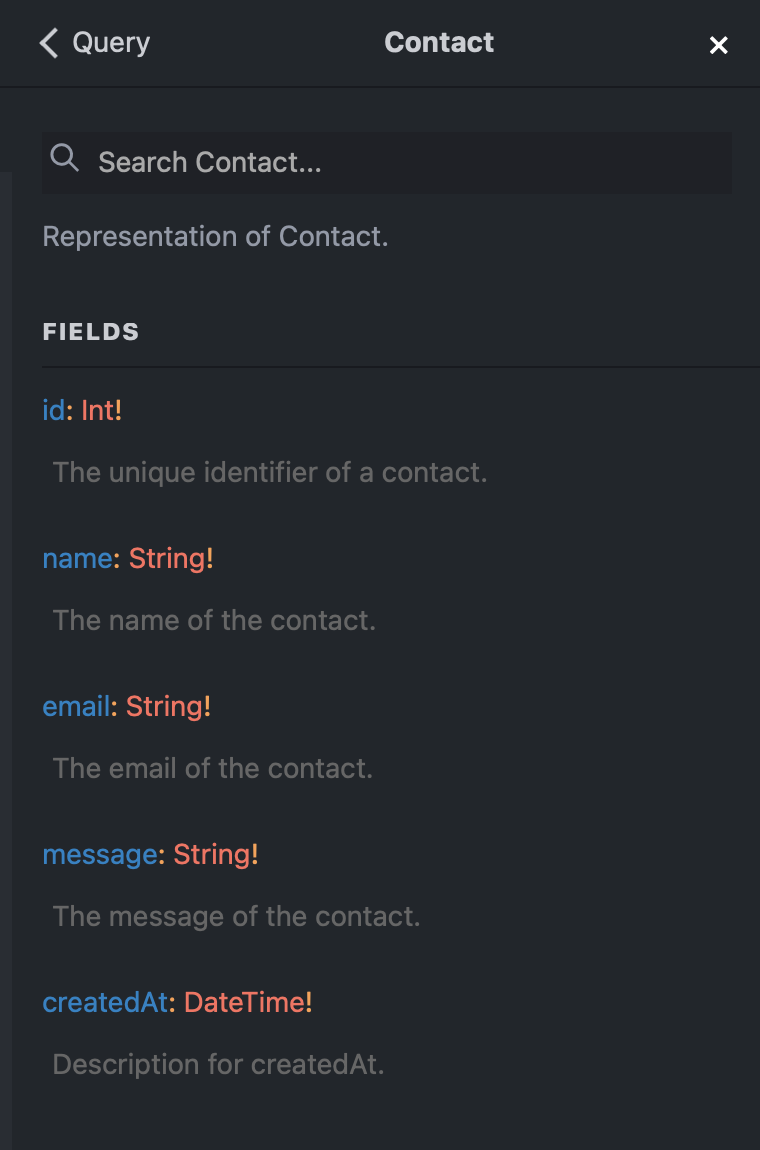Select the String! type next to email
Image resolution: width=760 pixels, height=1150 pixels.
168,706
